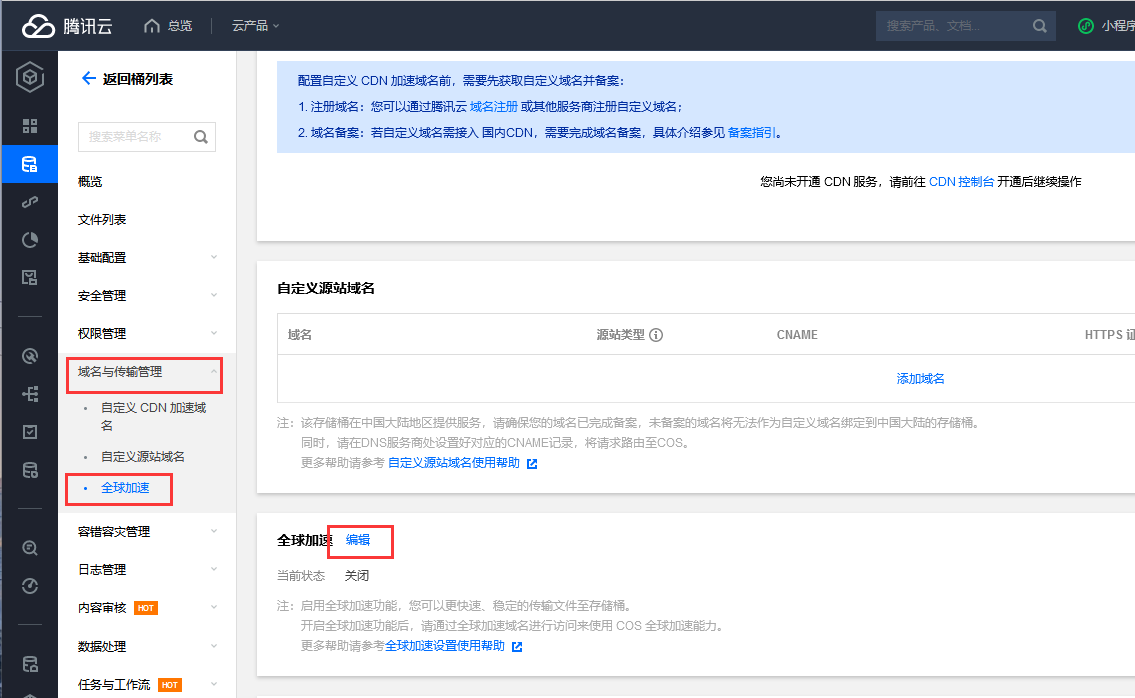Screen dimensions: 1135x698
Task: Click the 小程序 mini program icon
Action: point(1085,26)
